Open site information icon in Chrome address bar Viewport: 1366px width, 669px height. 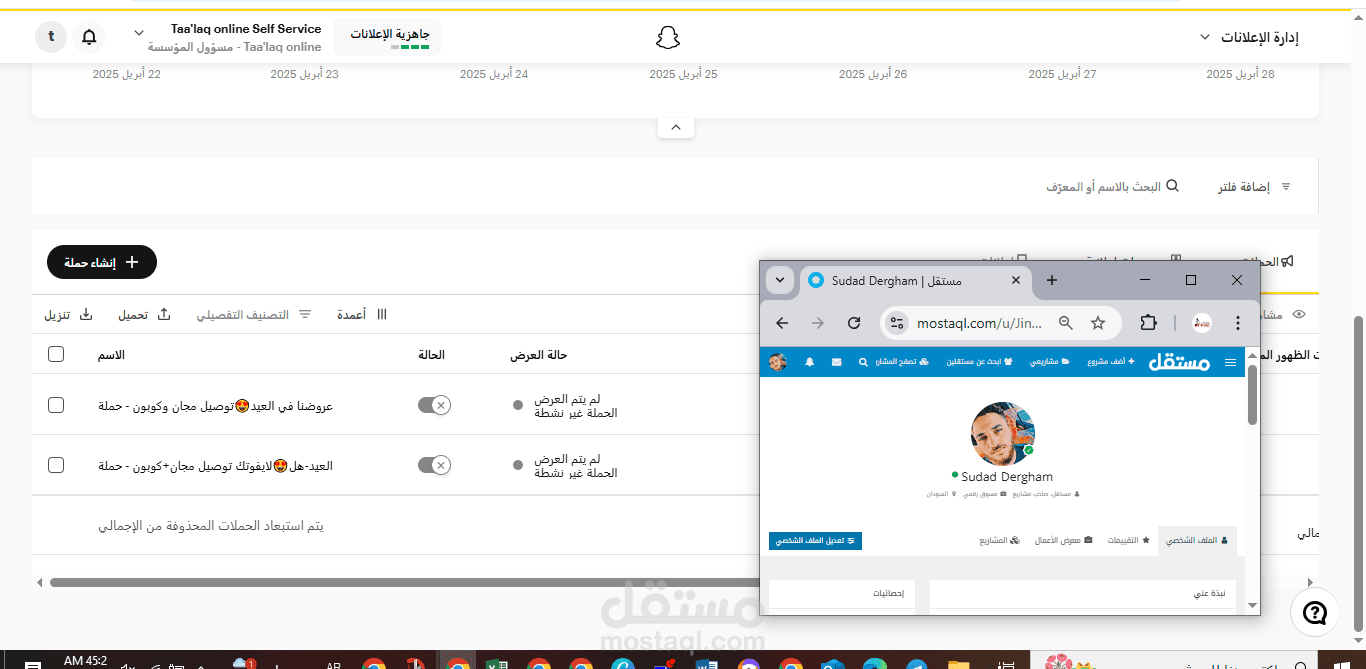coord(897,323)
